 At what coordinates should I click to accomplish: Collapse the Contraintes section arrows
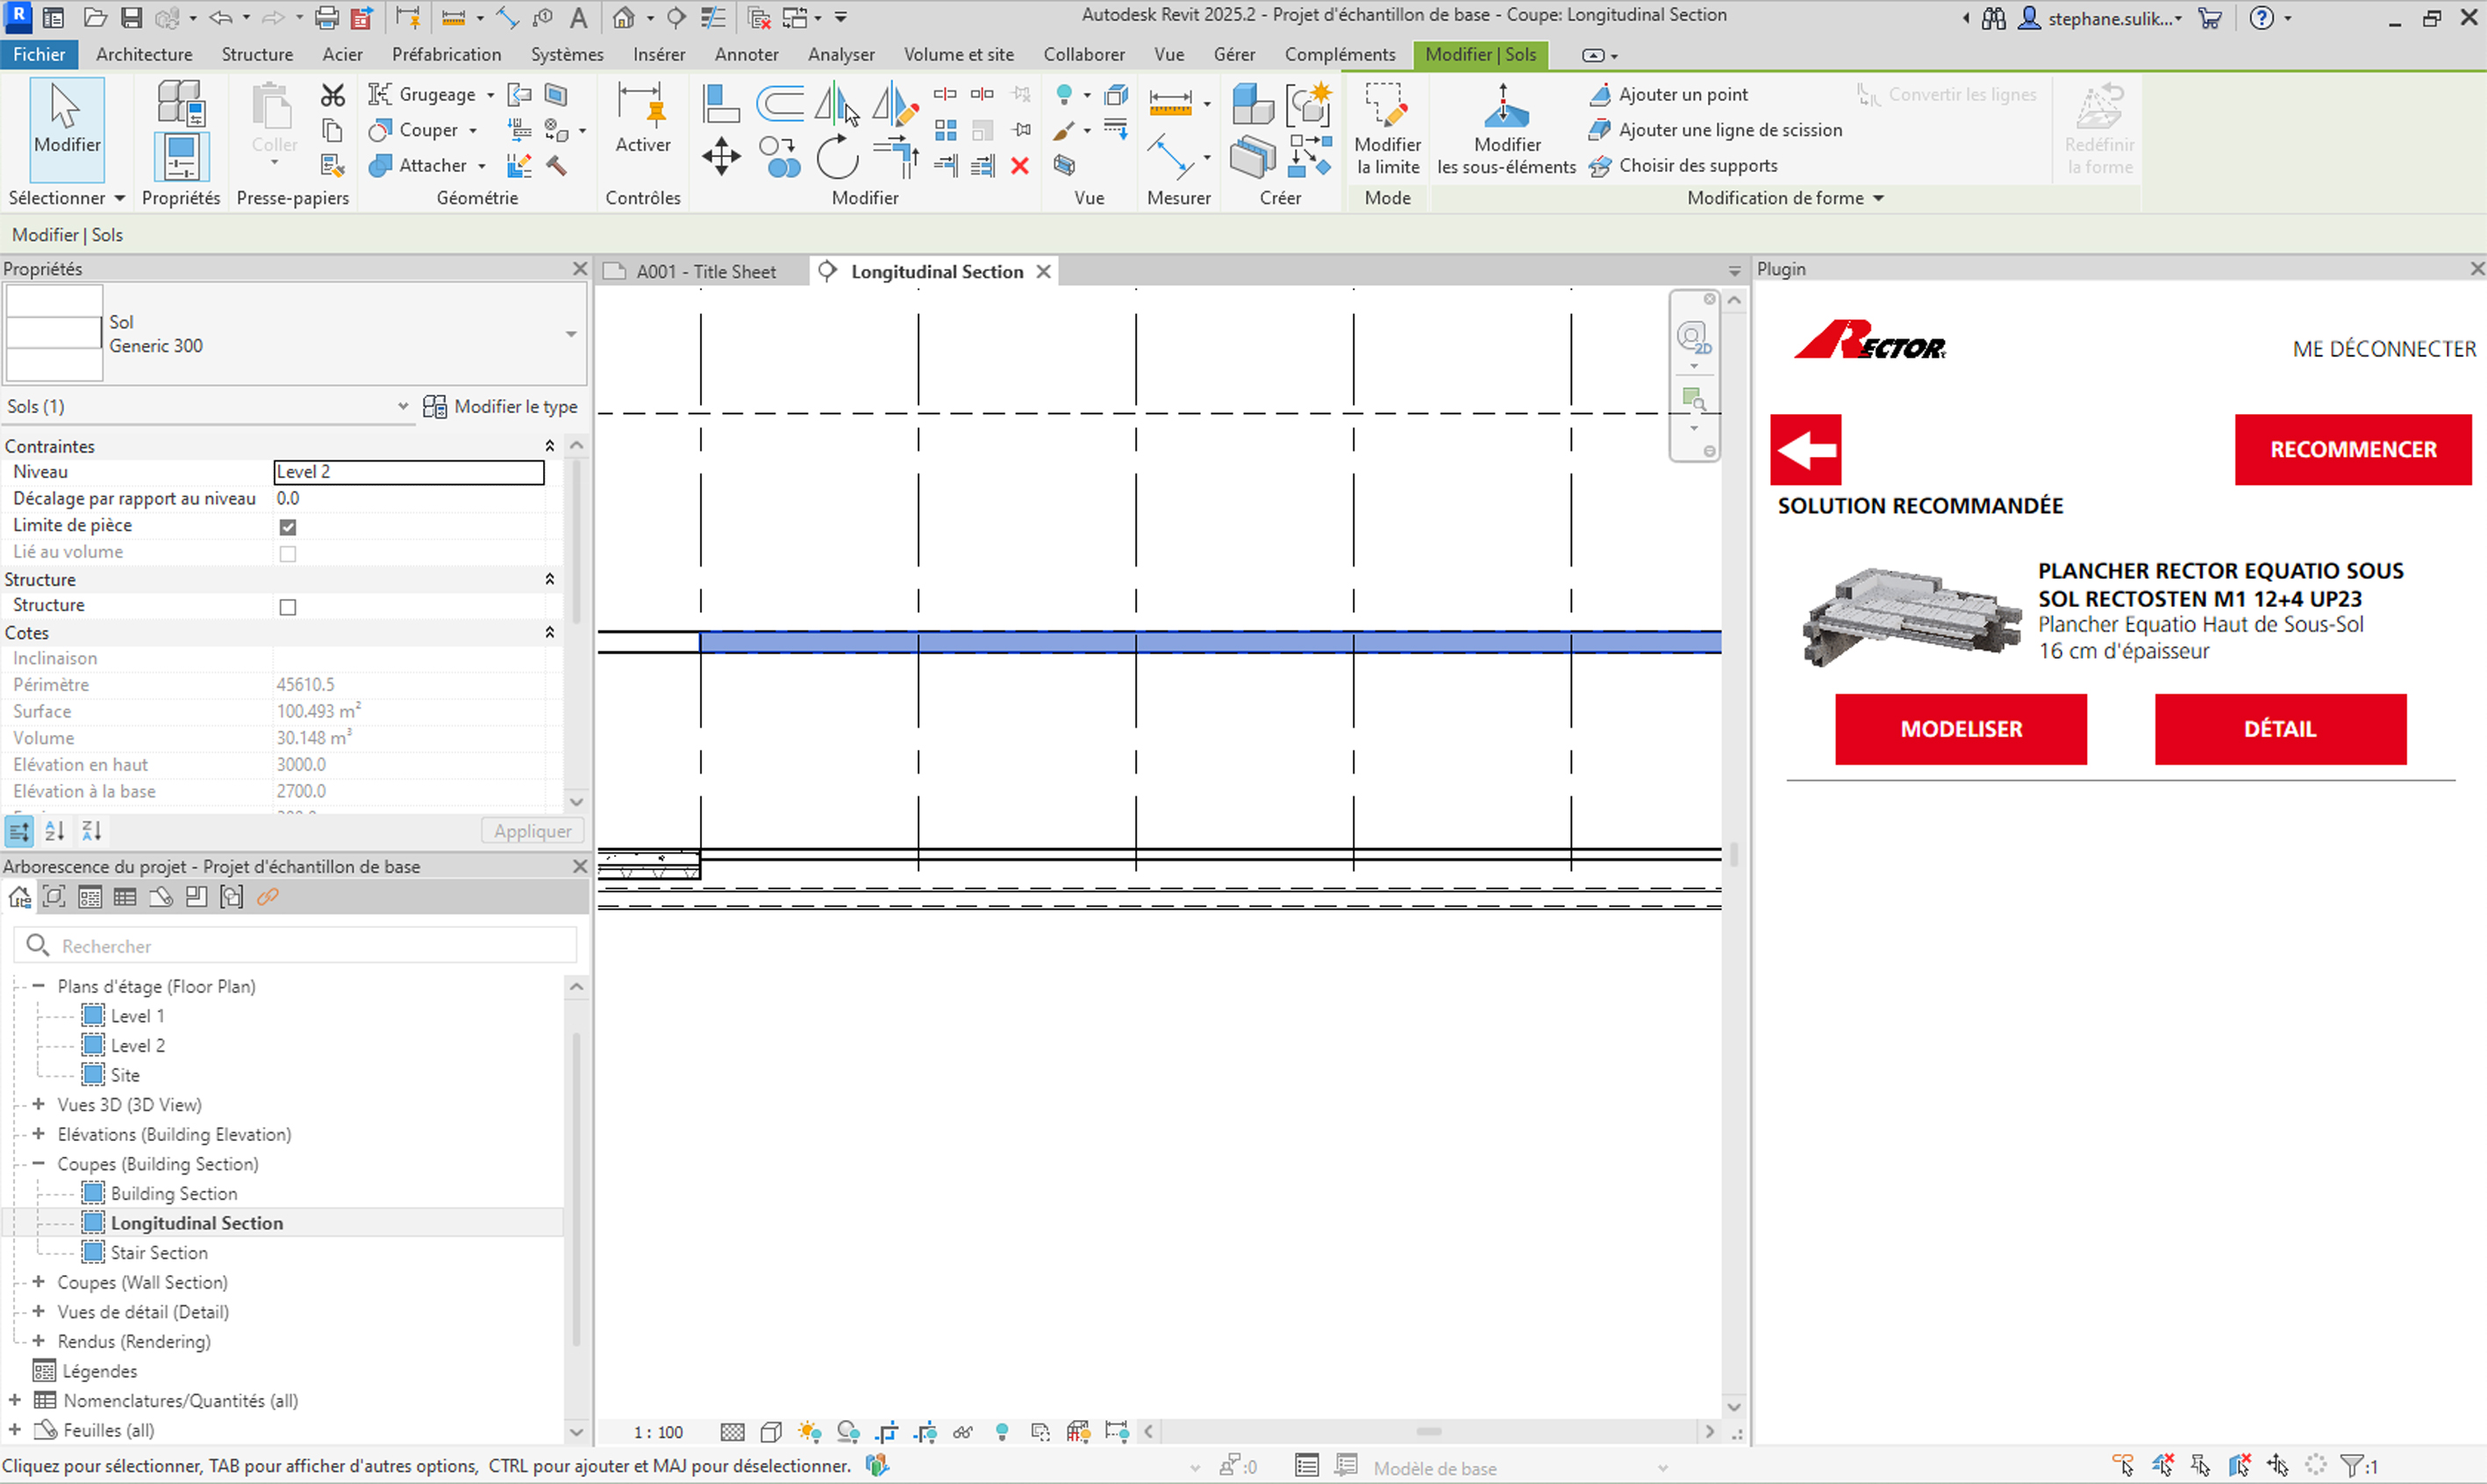549,446
